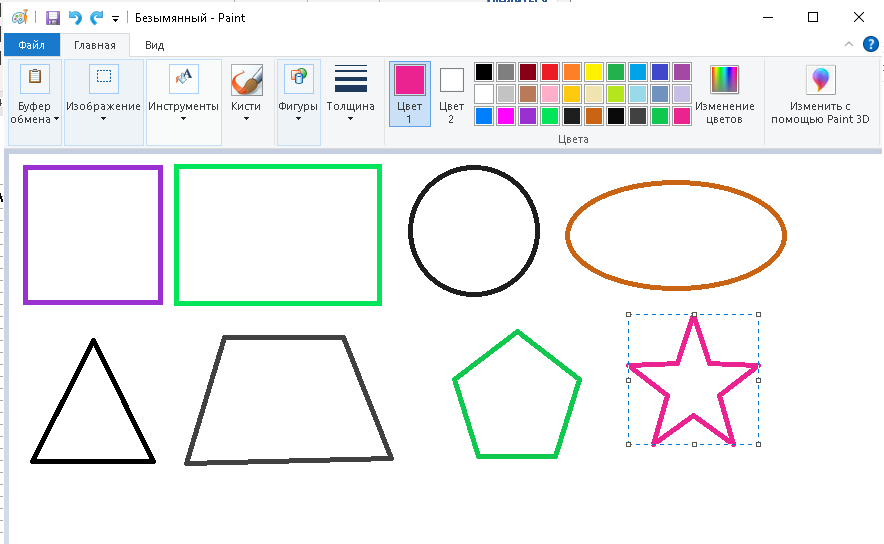Pick the hot pink custom swatch at row end
Viewport: 884px width, 544px height.
[682, 116]
